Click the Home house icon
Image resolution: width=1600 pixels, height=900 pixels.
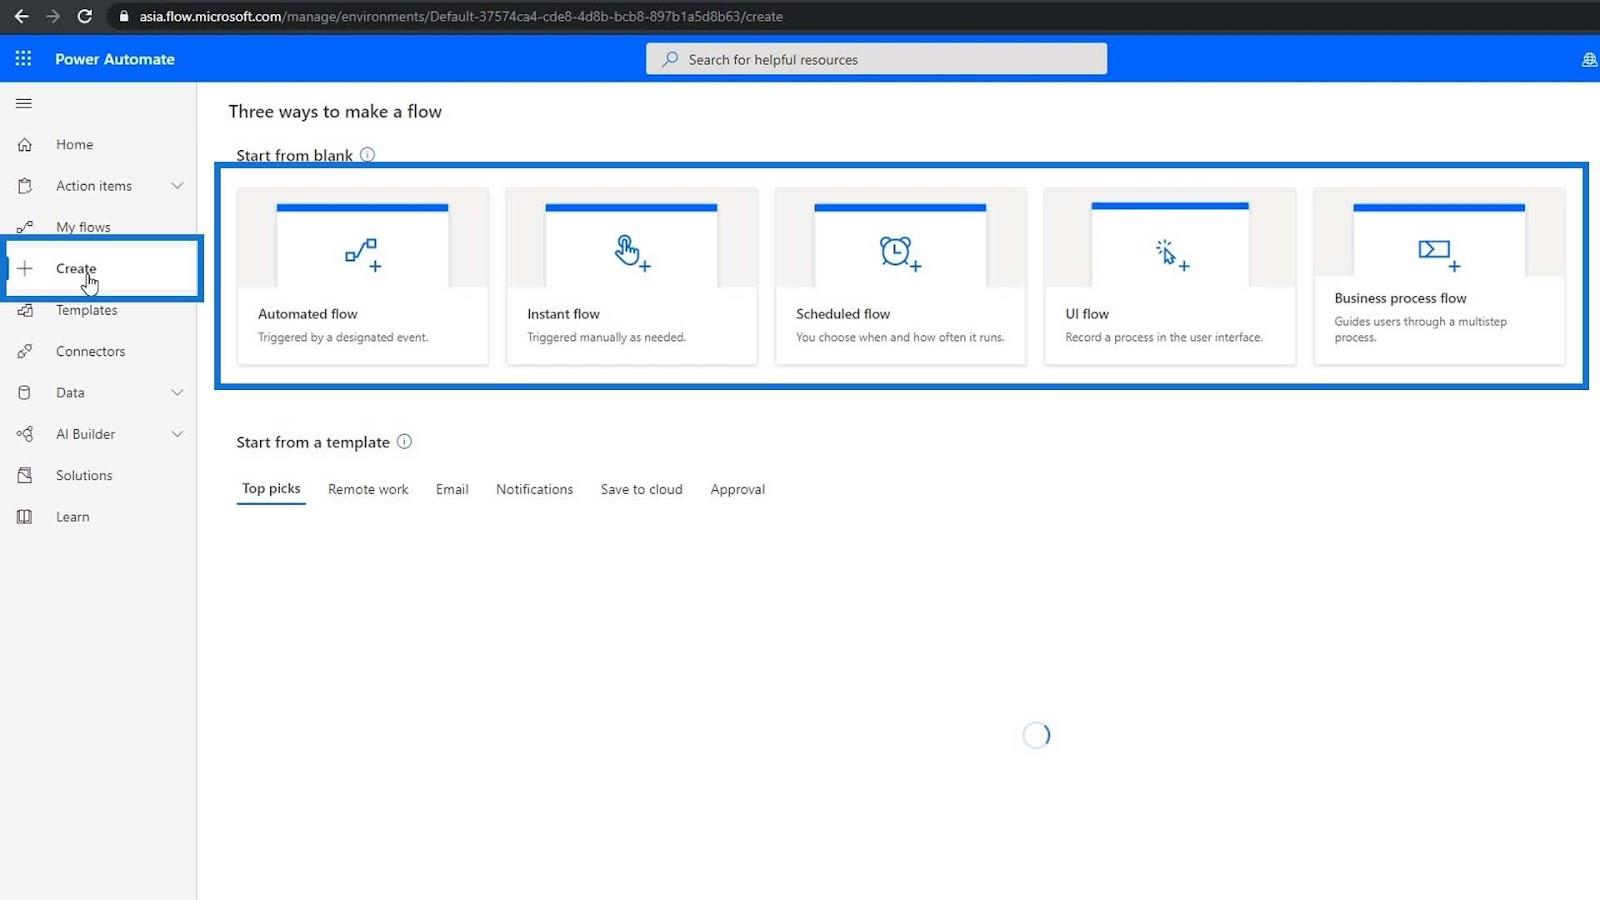coord(25,145)
